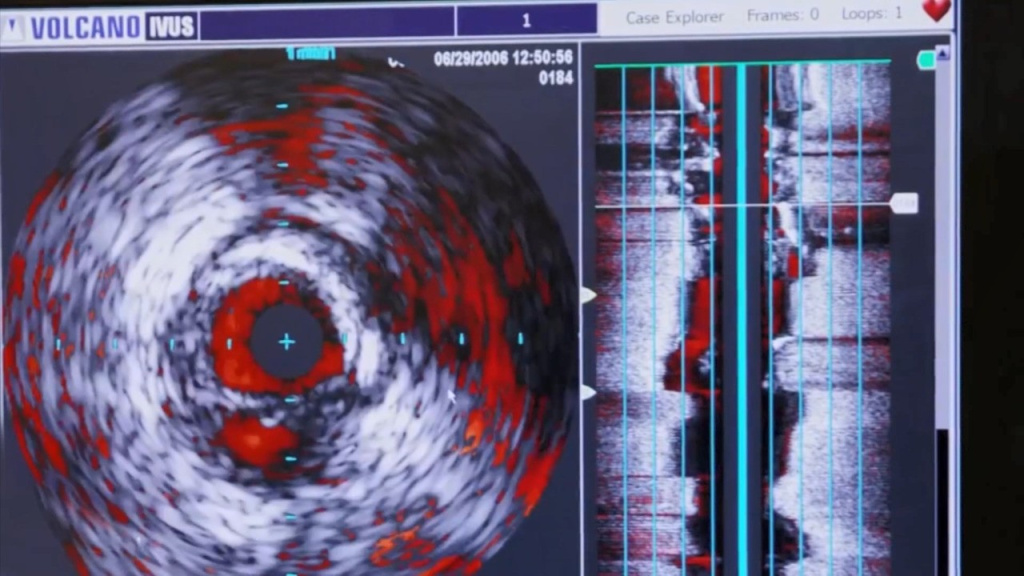Click the scrollbar up arrow

click(x=942, y=53)
